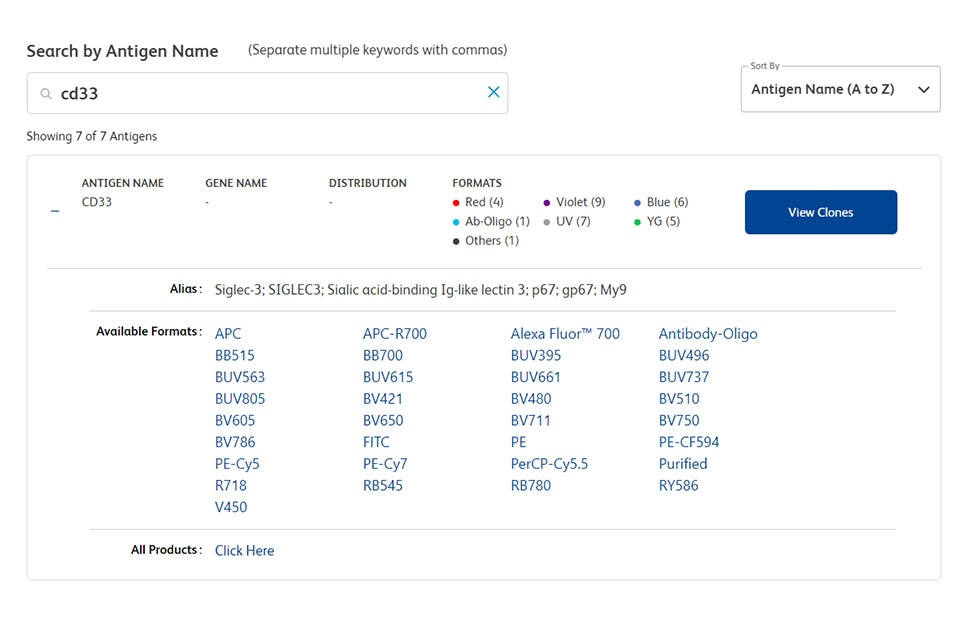Open the BUV563 format link

pos(239,377)
